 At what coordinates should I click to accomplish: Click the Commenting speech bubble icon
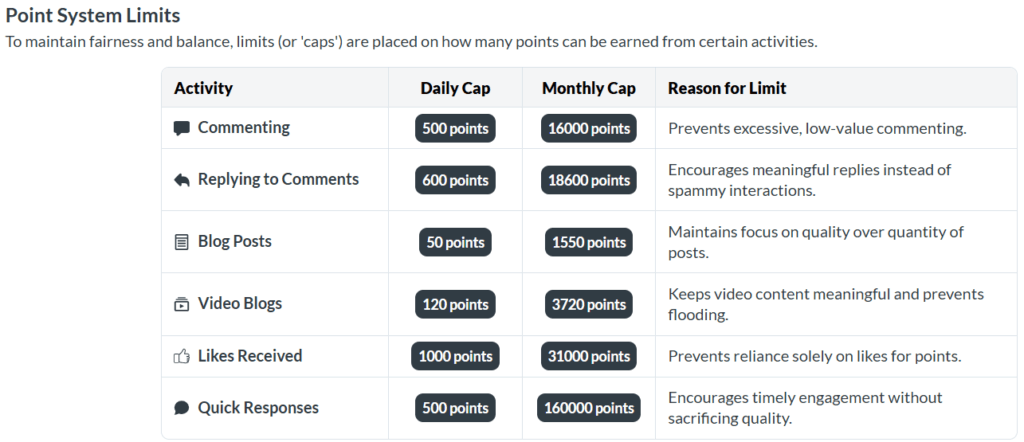click(181, 128)
